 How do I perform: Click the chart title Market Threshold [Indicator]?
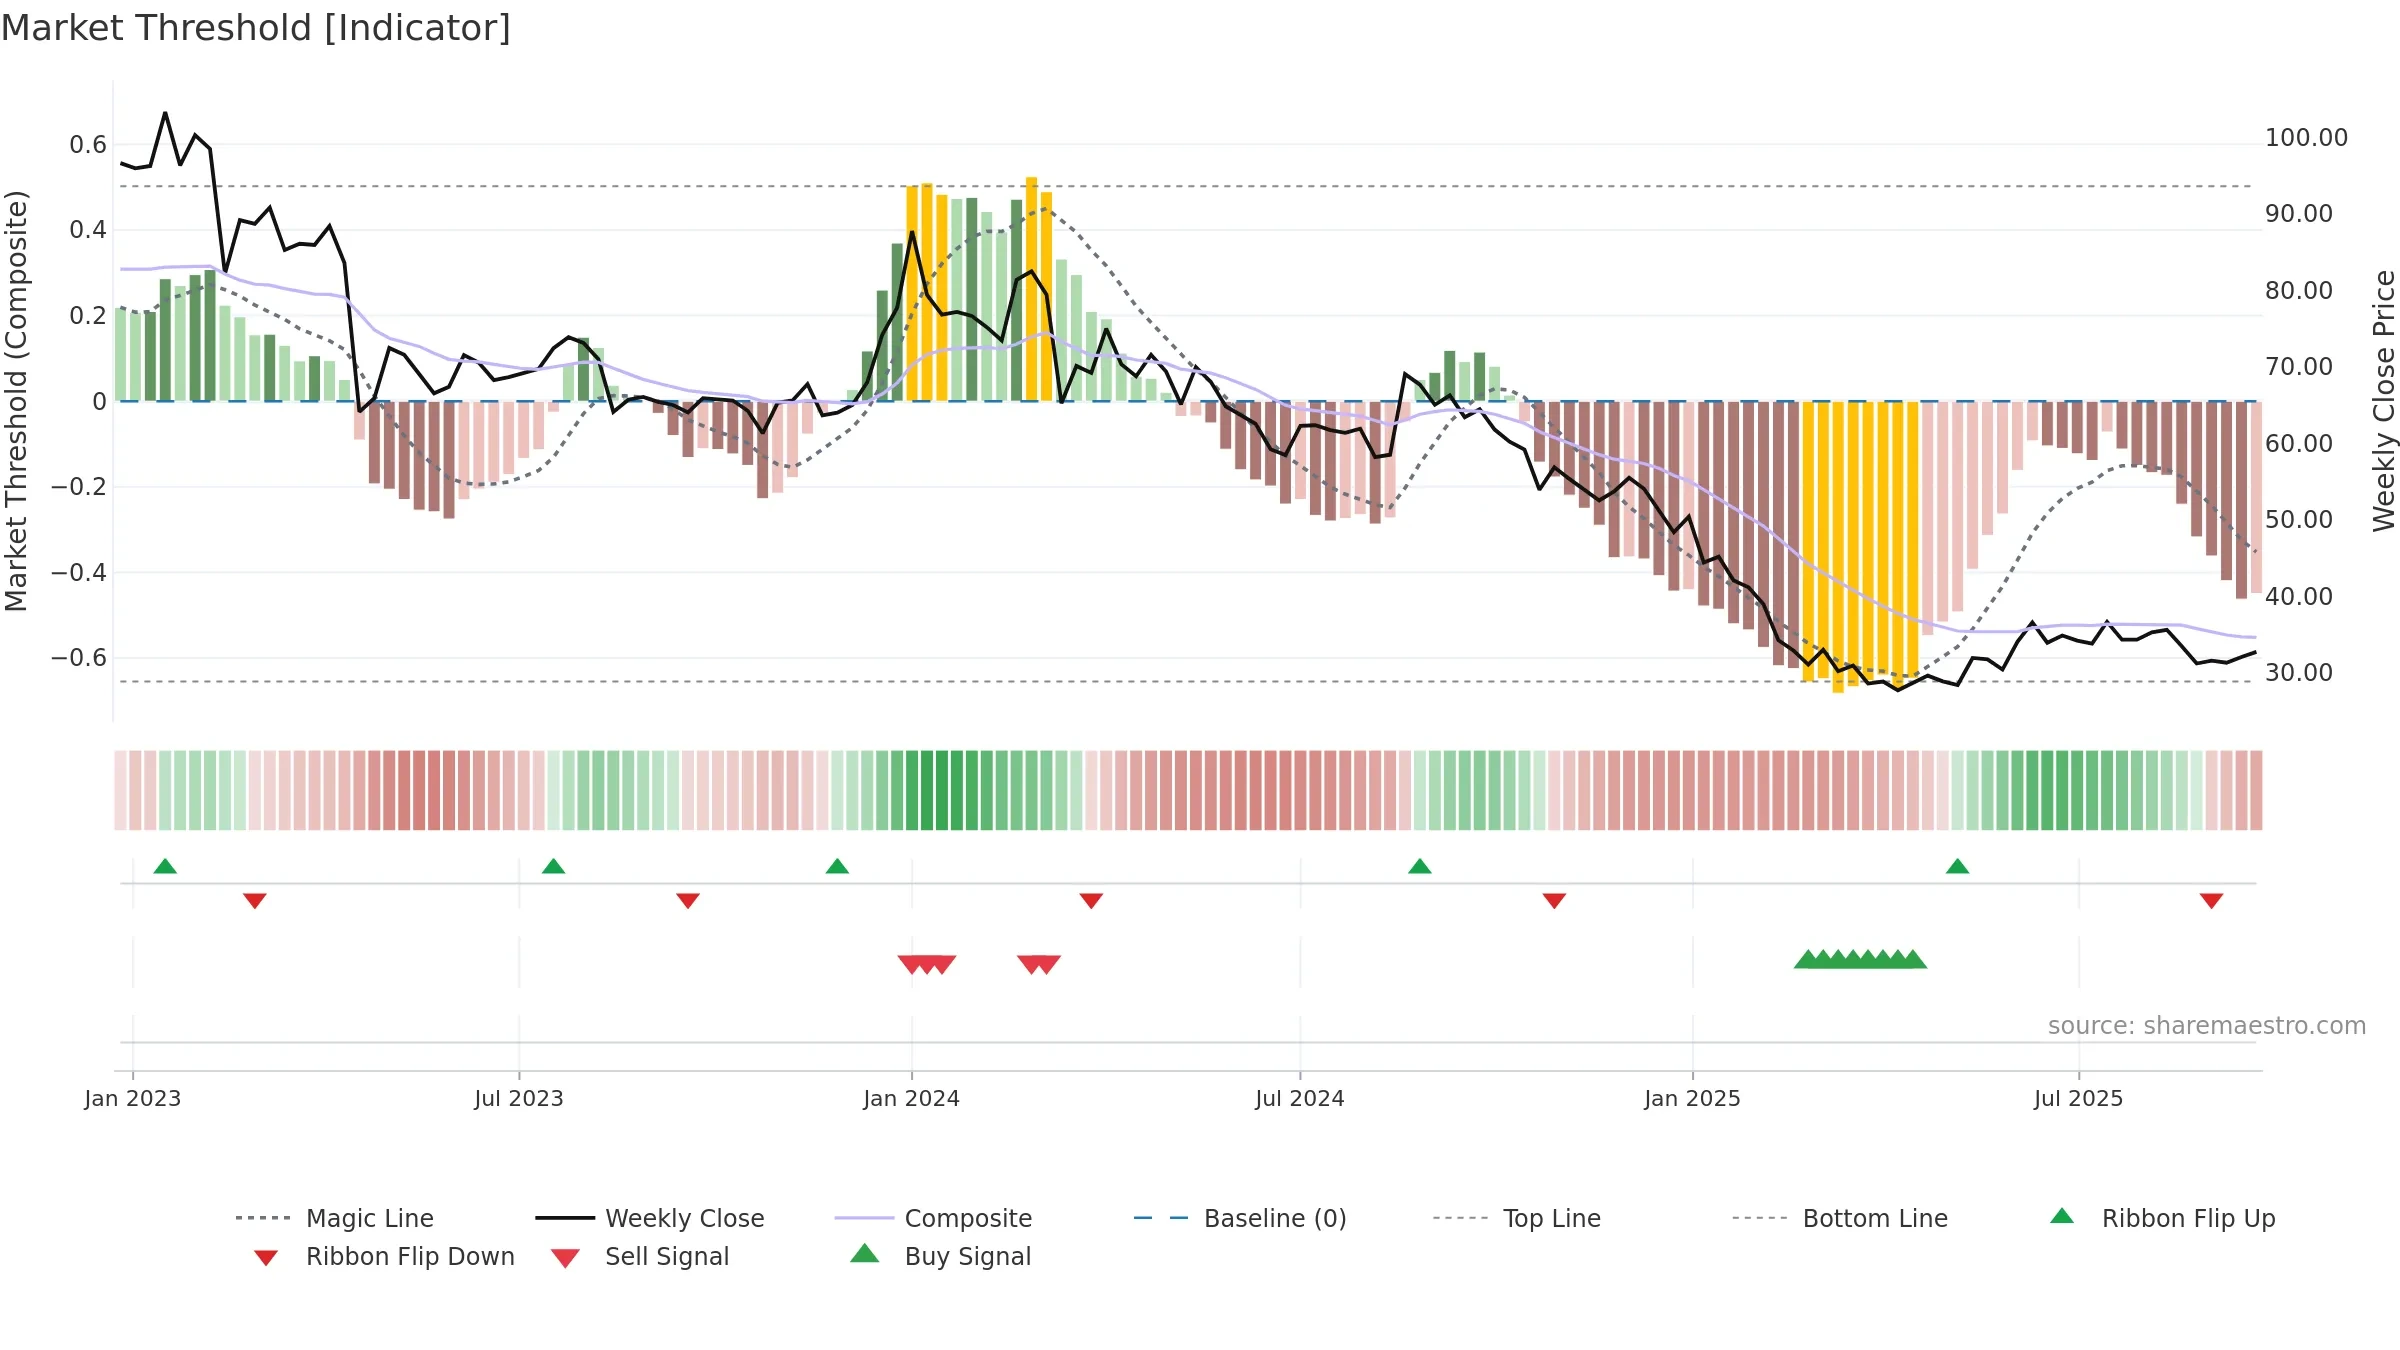pyautogui.click(x=256, y=28)
